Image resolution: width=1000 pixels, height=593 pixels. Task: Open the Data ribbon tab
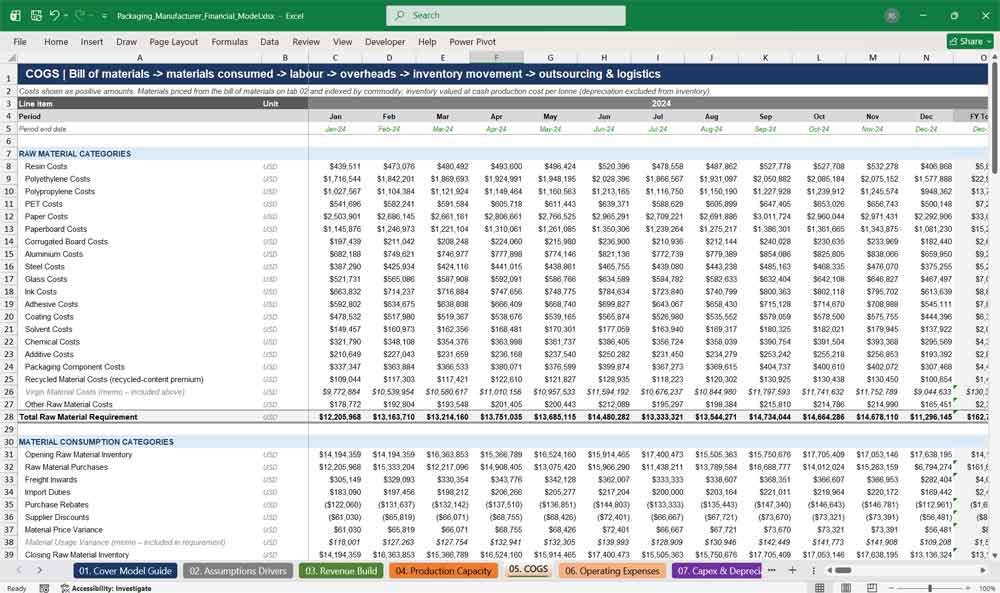(269, 41)
